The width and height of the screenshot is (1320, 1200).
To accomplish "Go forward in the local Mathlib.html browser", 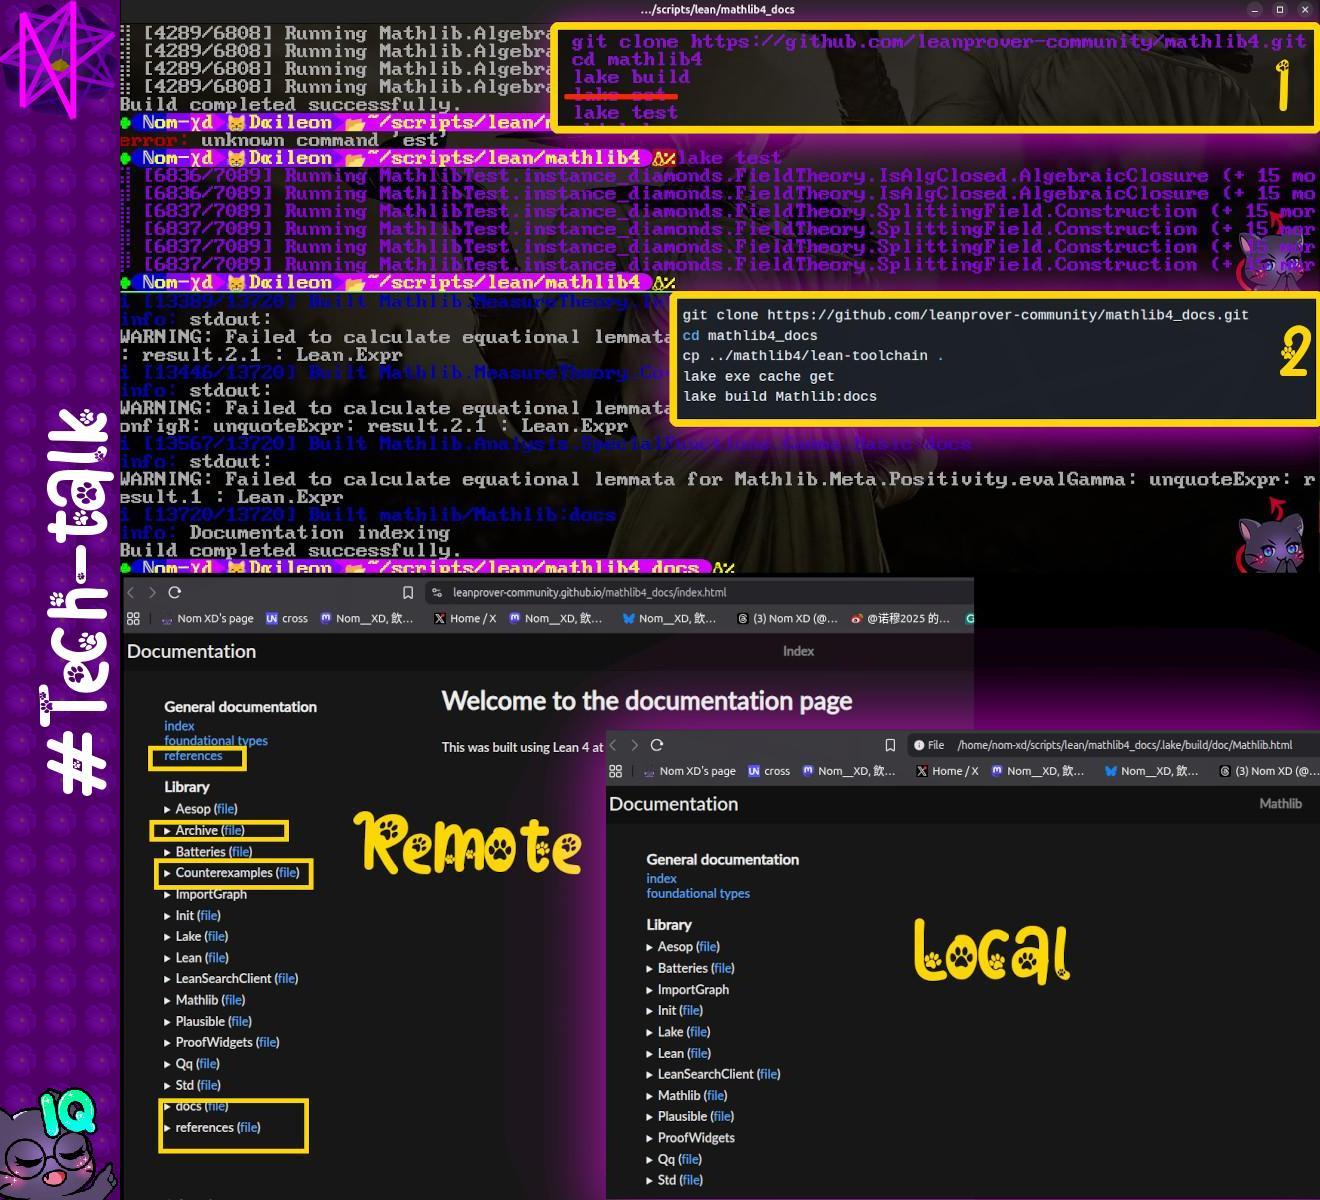I will [x=634, y=745].
